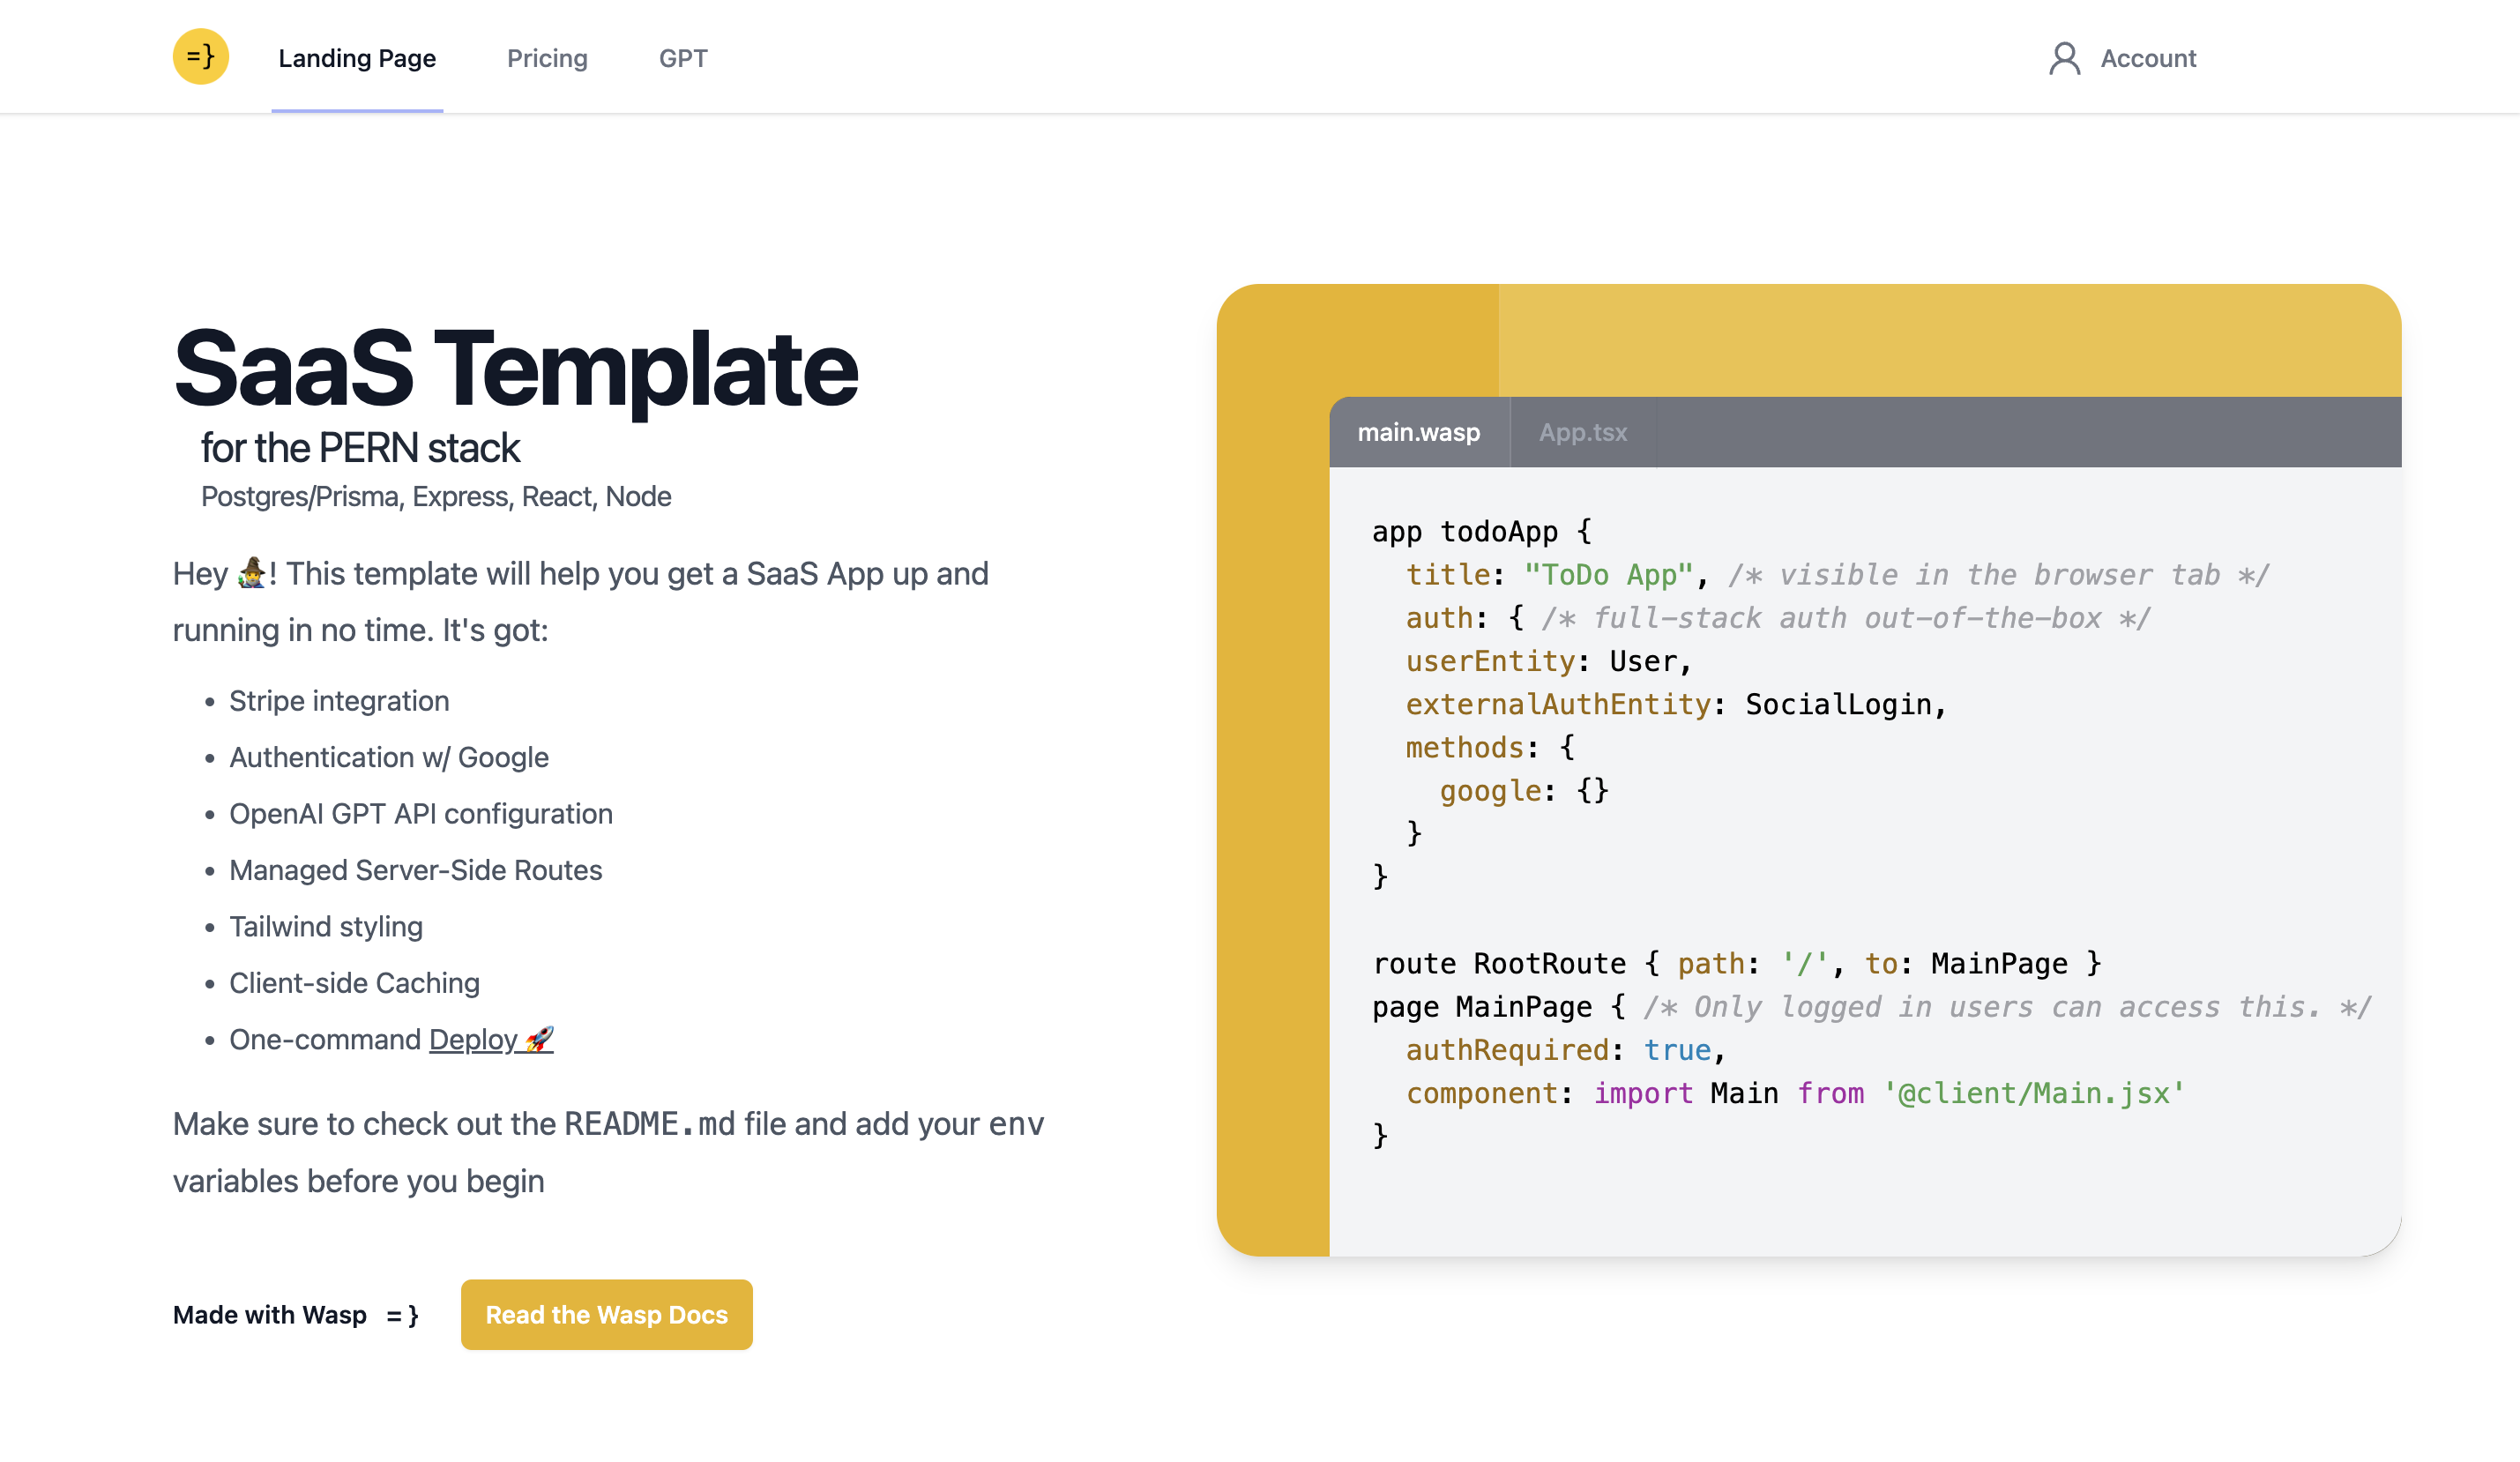Click Read the Wasp Docs button
The height and width of the screenshot is (1462, 2520).
606,1314
